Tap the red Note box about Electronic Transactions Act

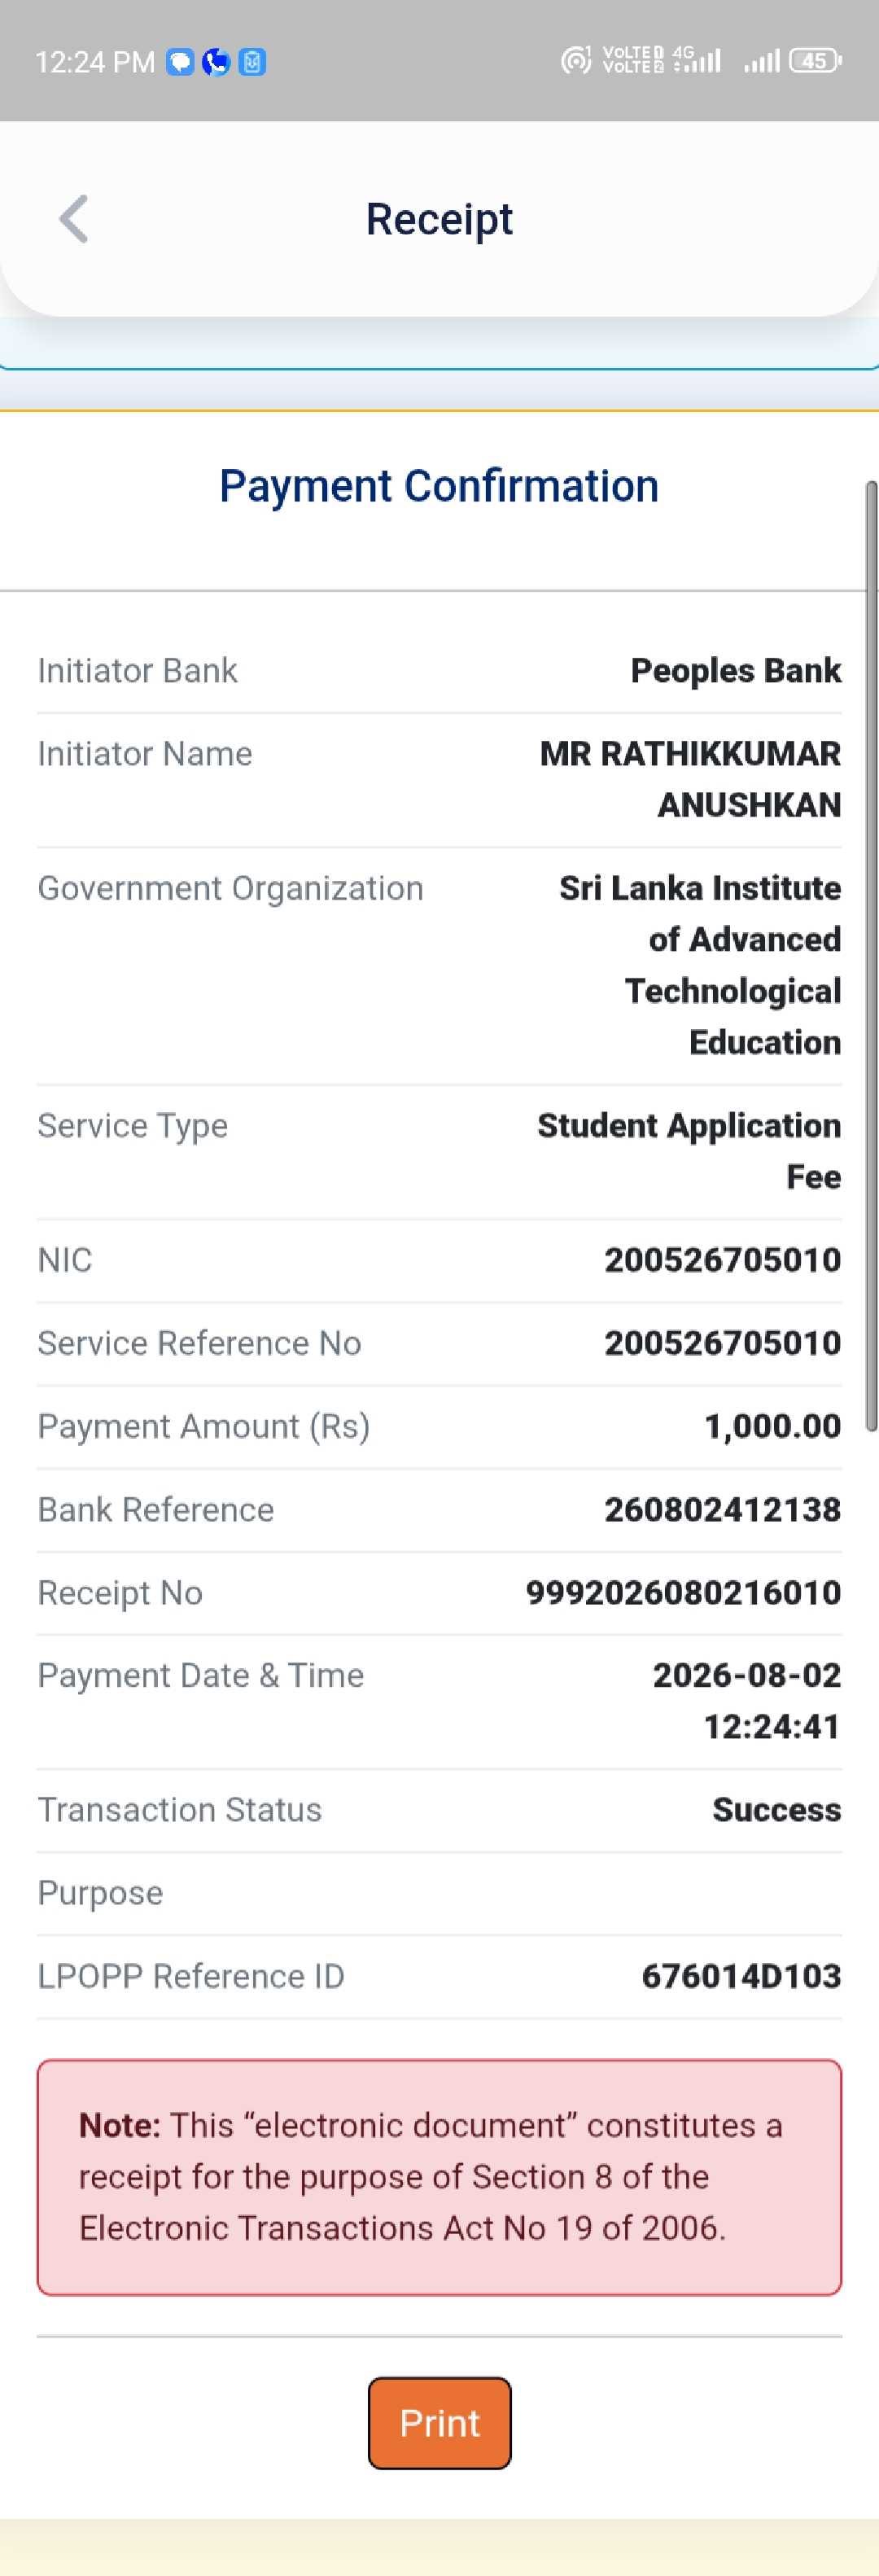click(439, 2177)
